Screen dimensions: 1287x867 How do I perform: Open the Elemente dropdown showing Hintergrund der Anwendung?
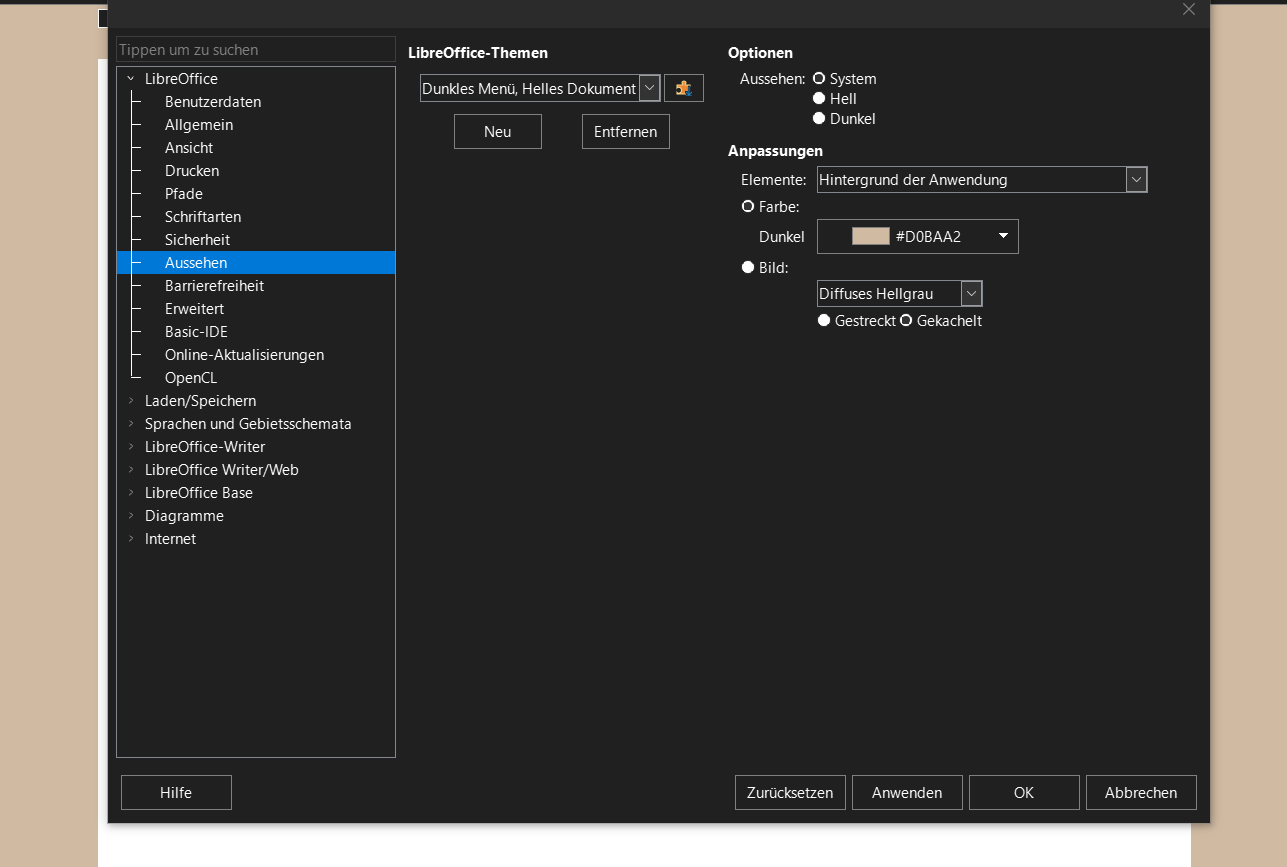(x=1136, y=179)
